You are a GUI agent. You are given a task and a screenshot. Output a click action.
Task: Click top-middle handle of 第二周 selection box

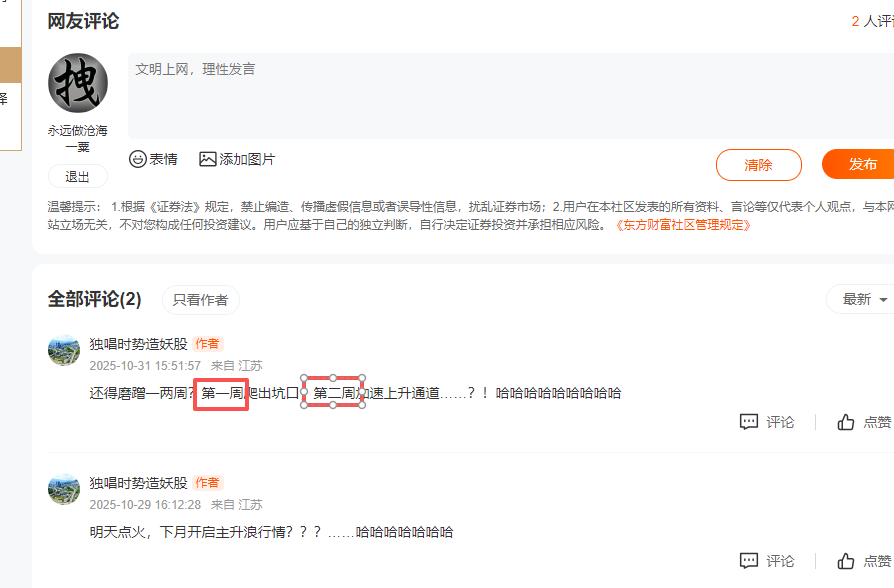(x=333, y=378)
